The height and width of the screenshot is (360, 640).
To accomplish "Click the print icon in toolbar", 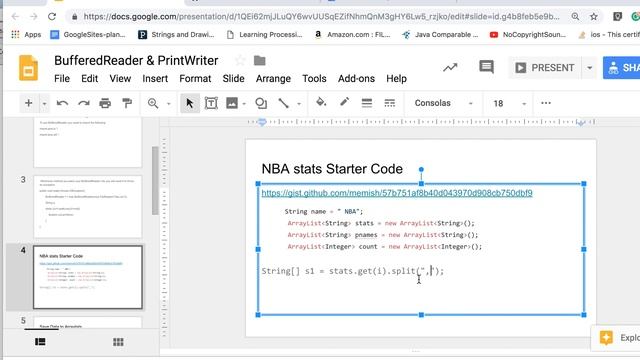I will click(105, 103).
